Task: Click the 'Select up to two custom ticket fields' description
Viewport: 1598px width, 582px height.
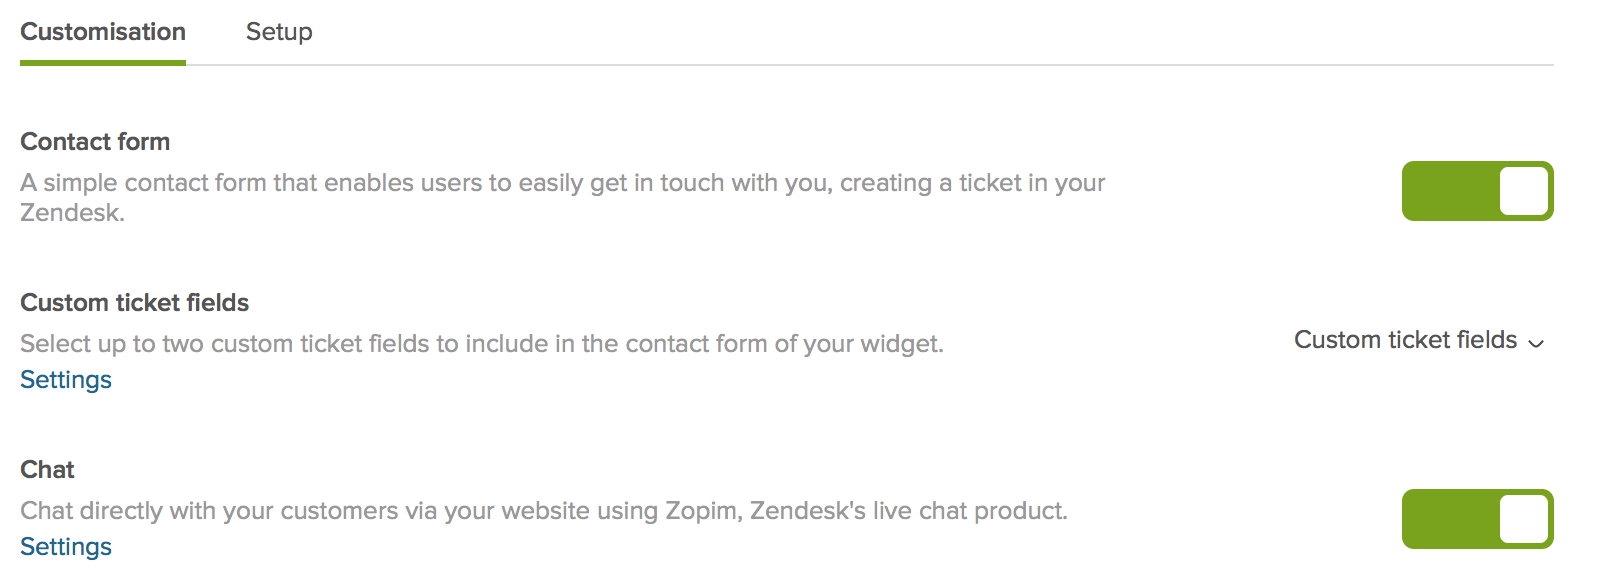Action: (x=481, y=344)
